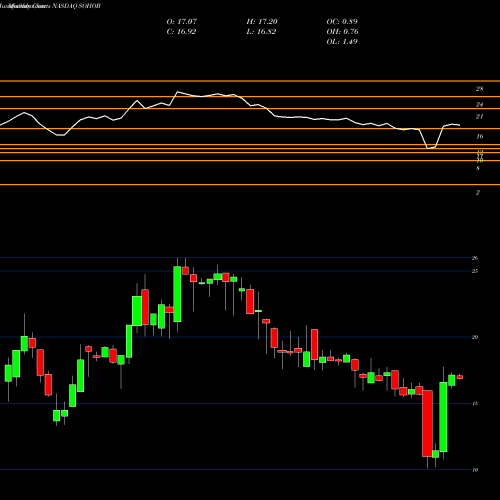Click the last small red candlestick on the far right
Screen dimensions: 500x500
(460, 377)
